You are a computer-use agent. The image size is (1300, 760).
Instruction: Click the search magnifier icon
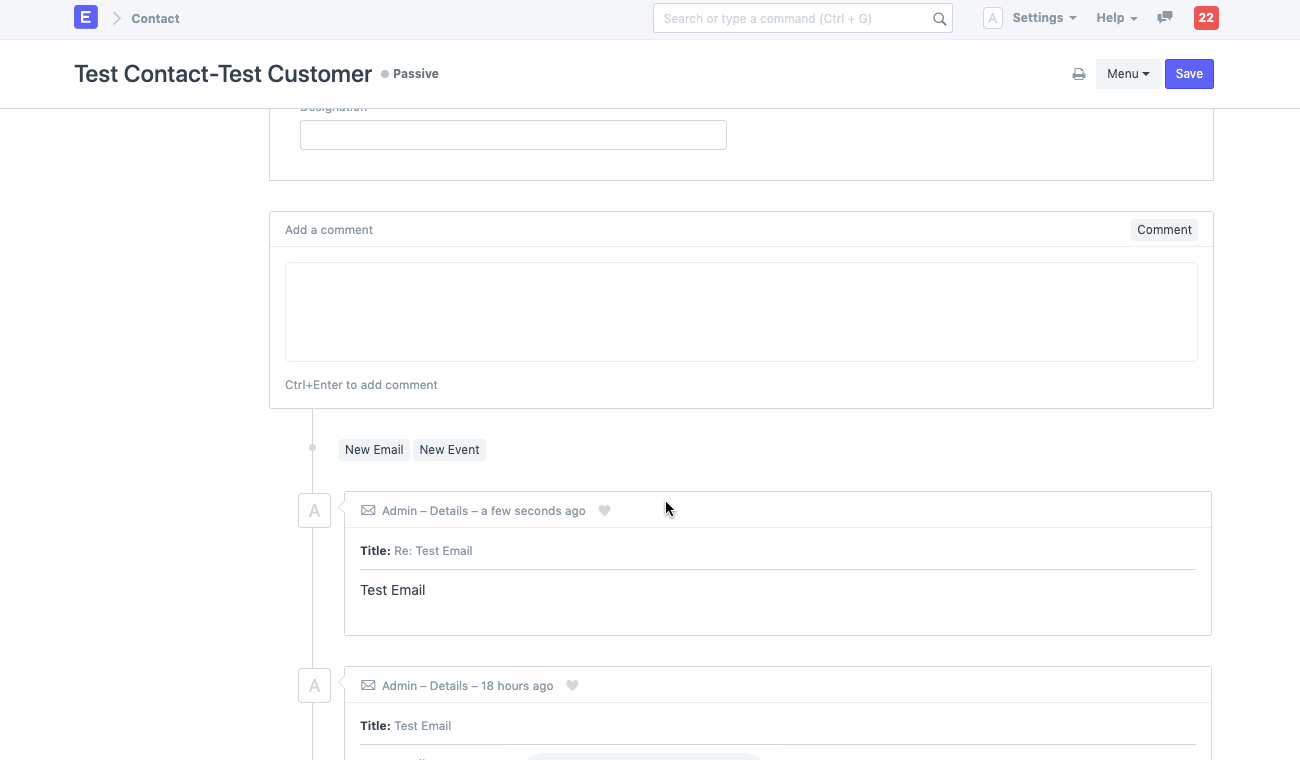pyautogui.click(x=938, y=18)
